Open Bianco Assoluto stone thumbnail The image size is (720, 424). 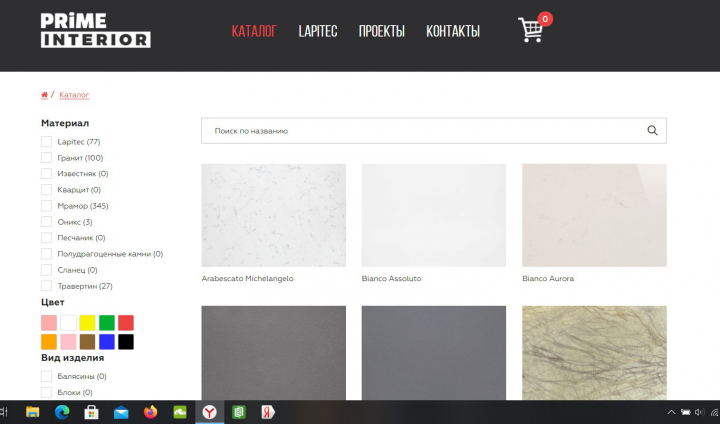434,215
